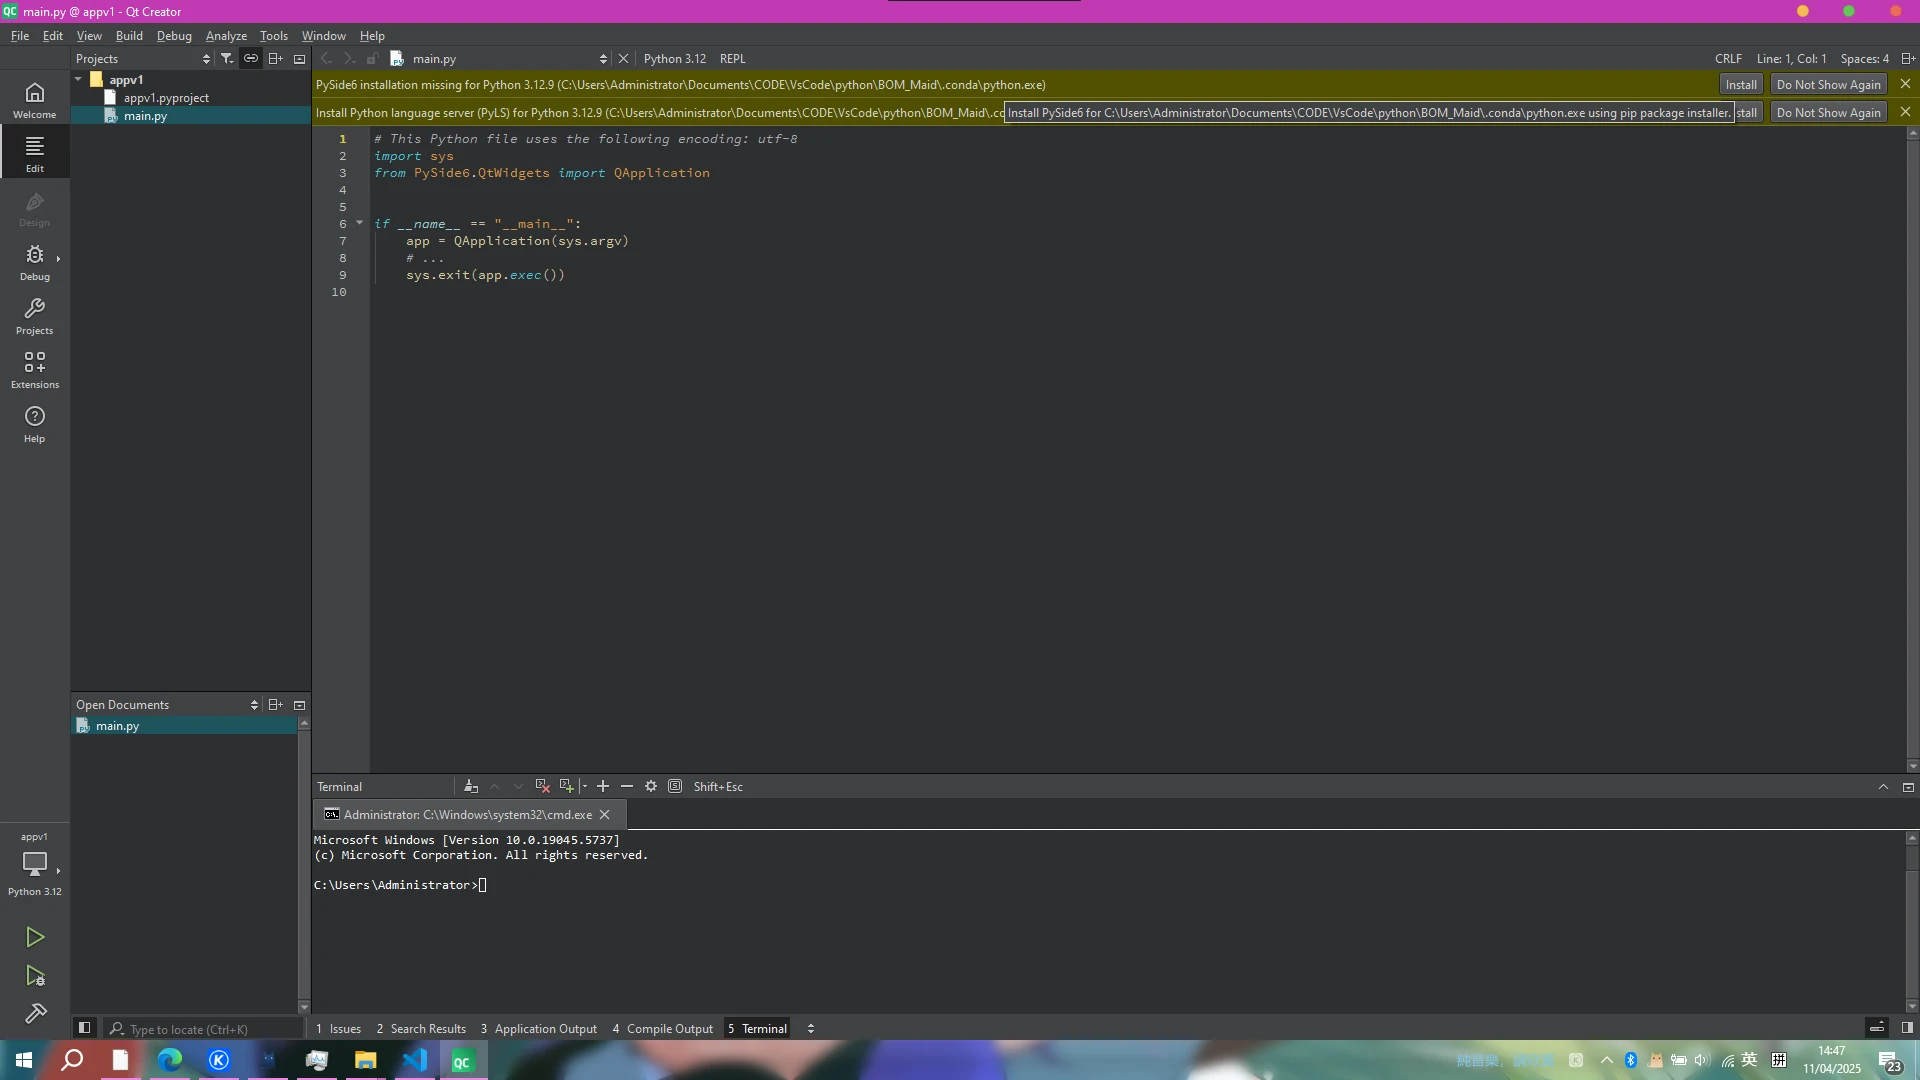Split the Open Documents panel
This screenshot has width=1920, height=1080.
coord(275,705)
